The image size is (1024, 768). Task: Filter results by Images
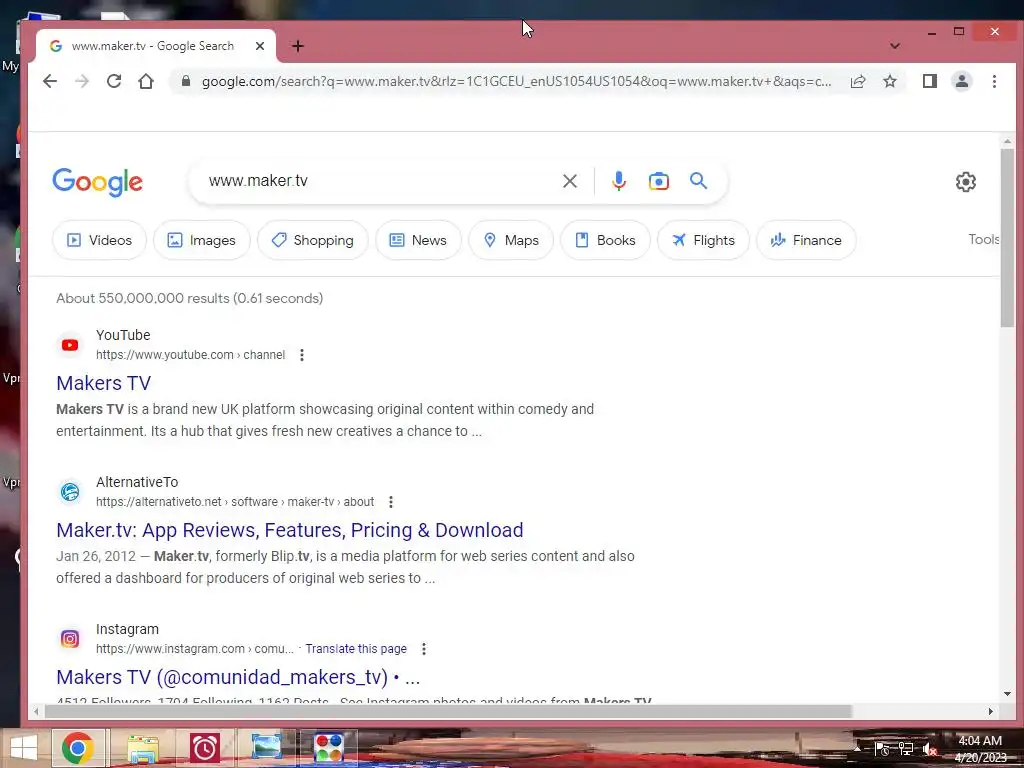tap(201, 240)
